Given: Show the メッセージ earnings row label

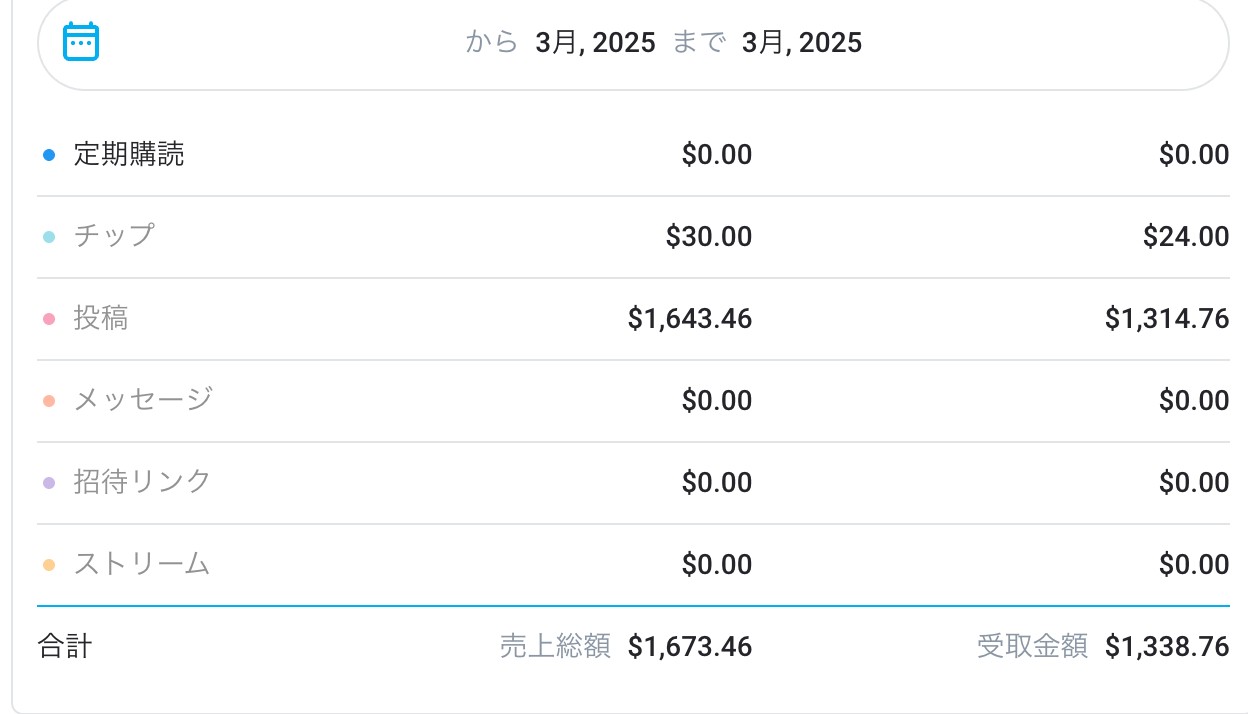Looking at the screenshot, I should (x=143, y=400).
